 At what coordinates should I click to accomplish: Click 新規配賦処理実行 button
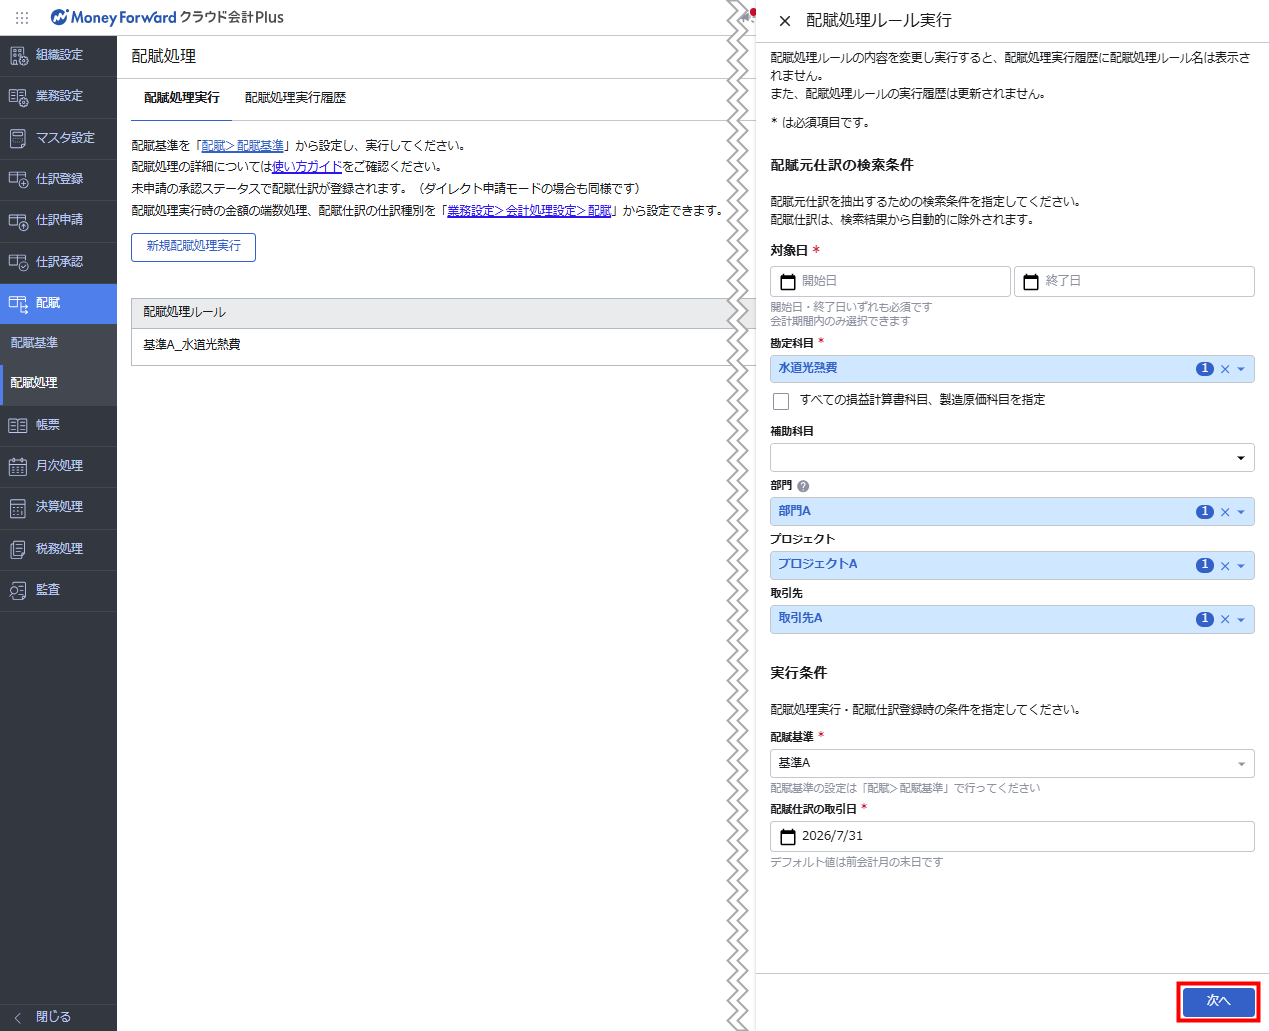[193, 247]
